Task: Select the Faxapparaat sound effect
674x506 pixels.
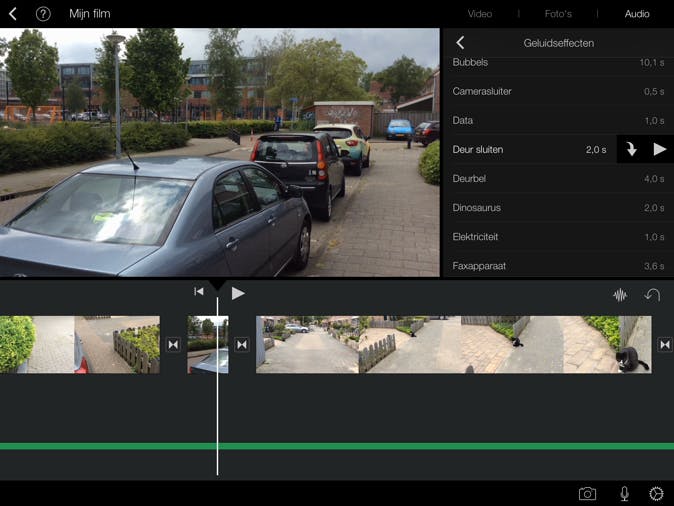Action: 558,266
